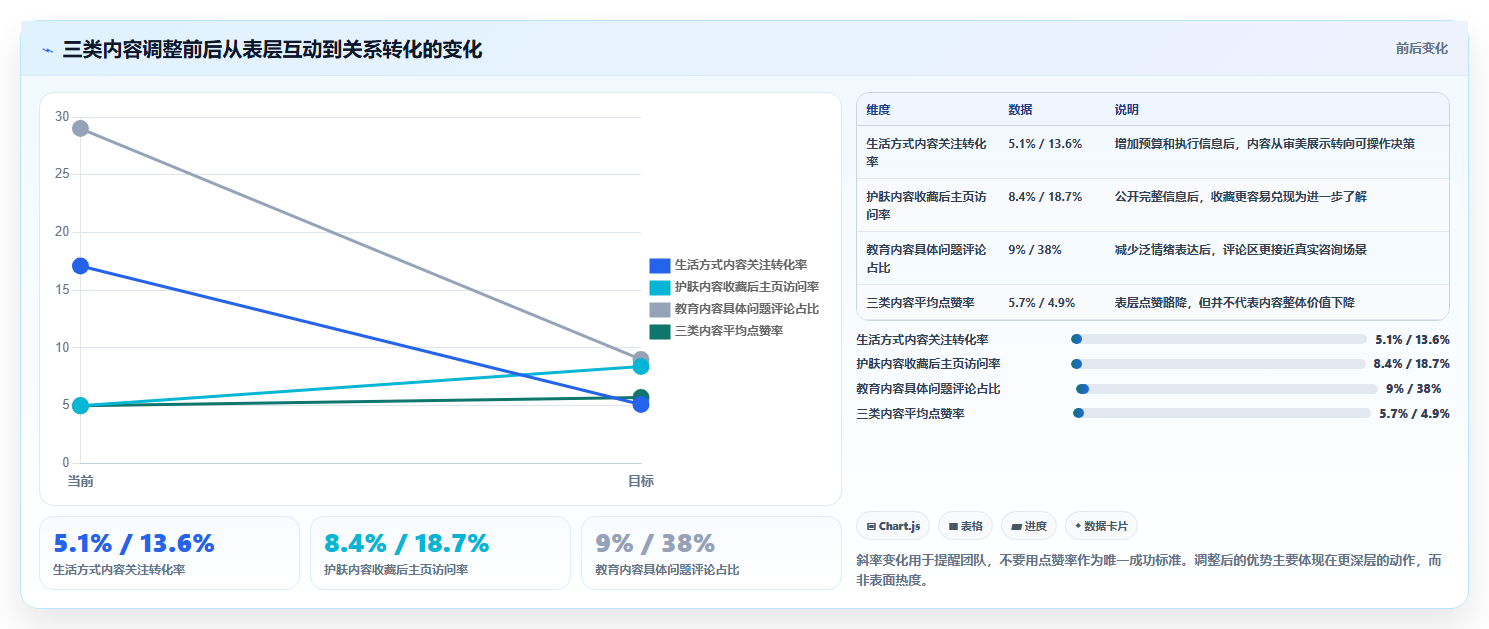The image size is (1489, 629).
Task: Click the 目标 x-axis label
Action: click(x=641, y=481)
